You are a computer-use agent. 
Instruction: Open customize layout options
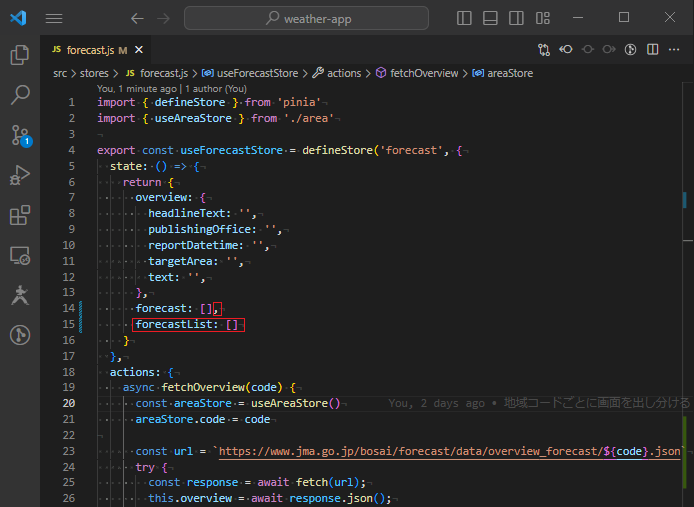[x=543, y=18]
